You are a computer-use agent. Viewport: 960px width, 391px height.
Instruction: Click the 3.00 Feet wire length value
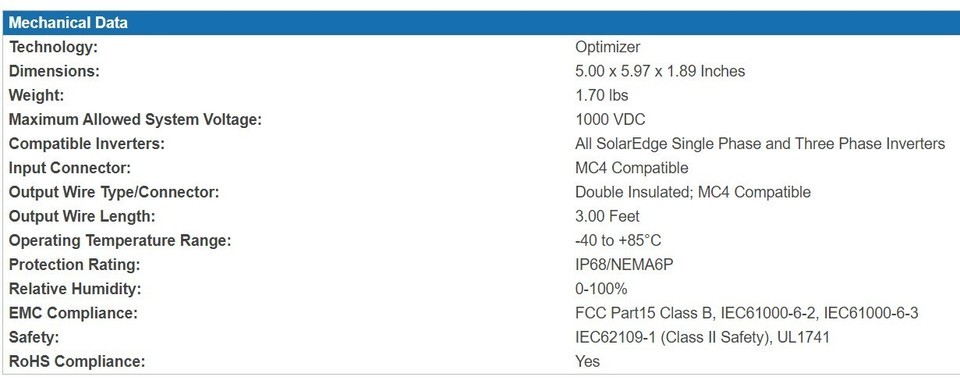[x=607, y=217]
